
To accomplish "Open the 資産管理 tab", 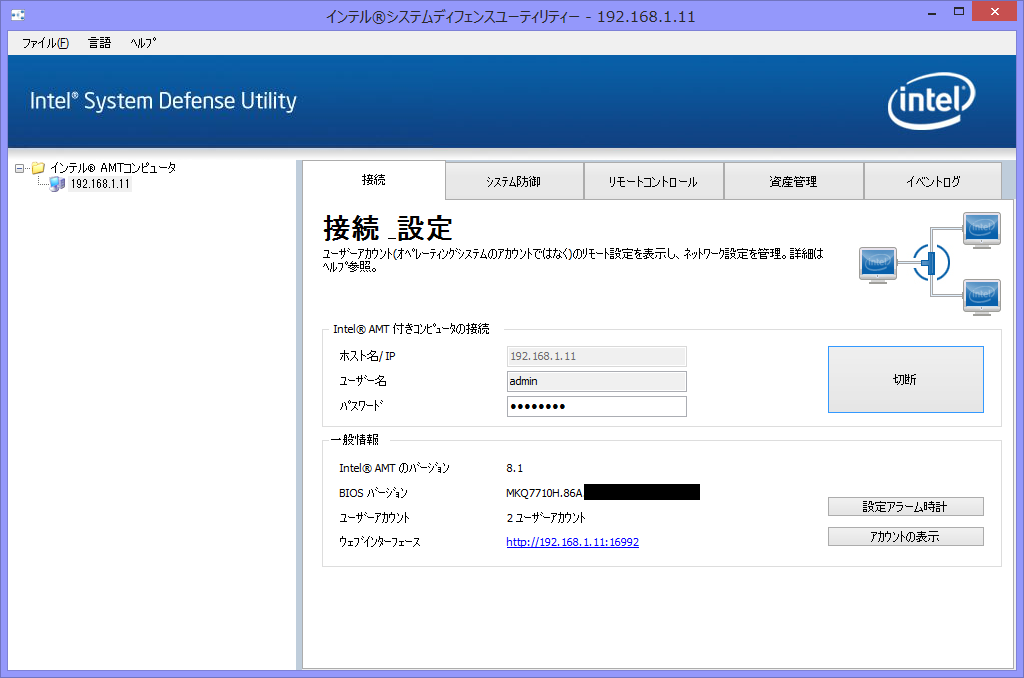I will 793,182.
